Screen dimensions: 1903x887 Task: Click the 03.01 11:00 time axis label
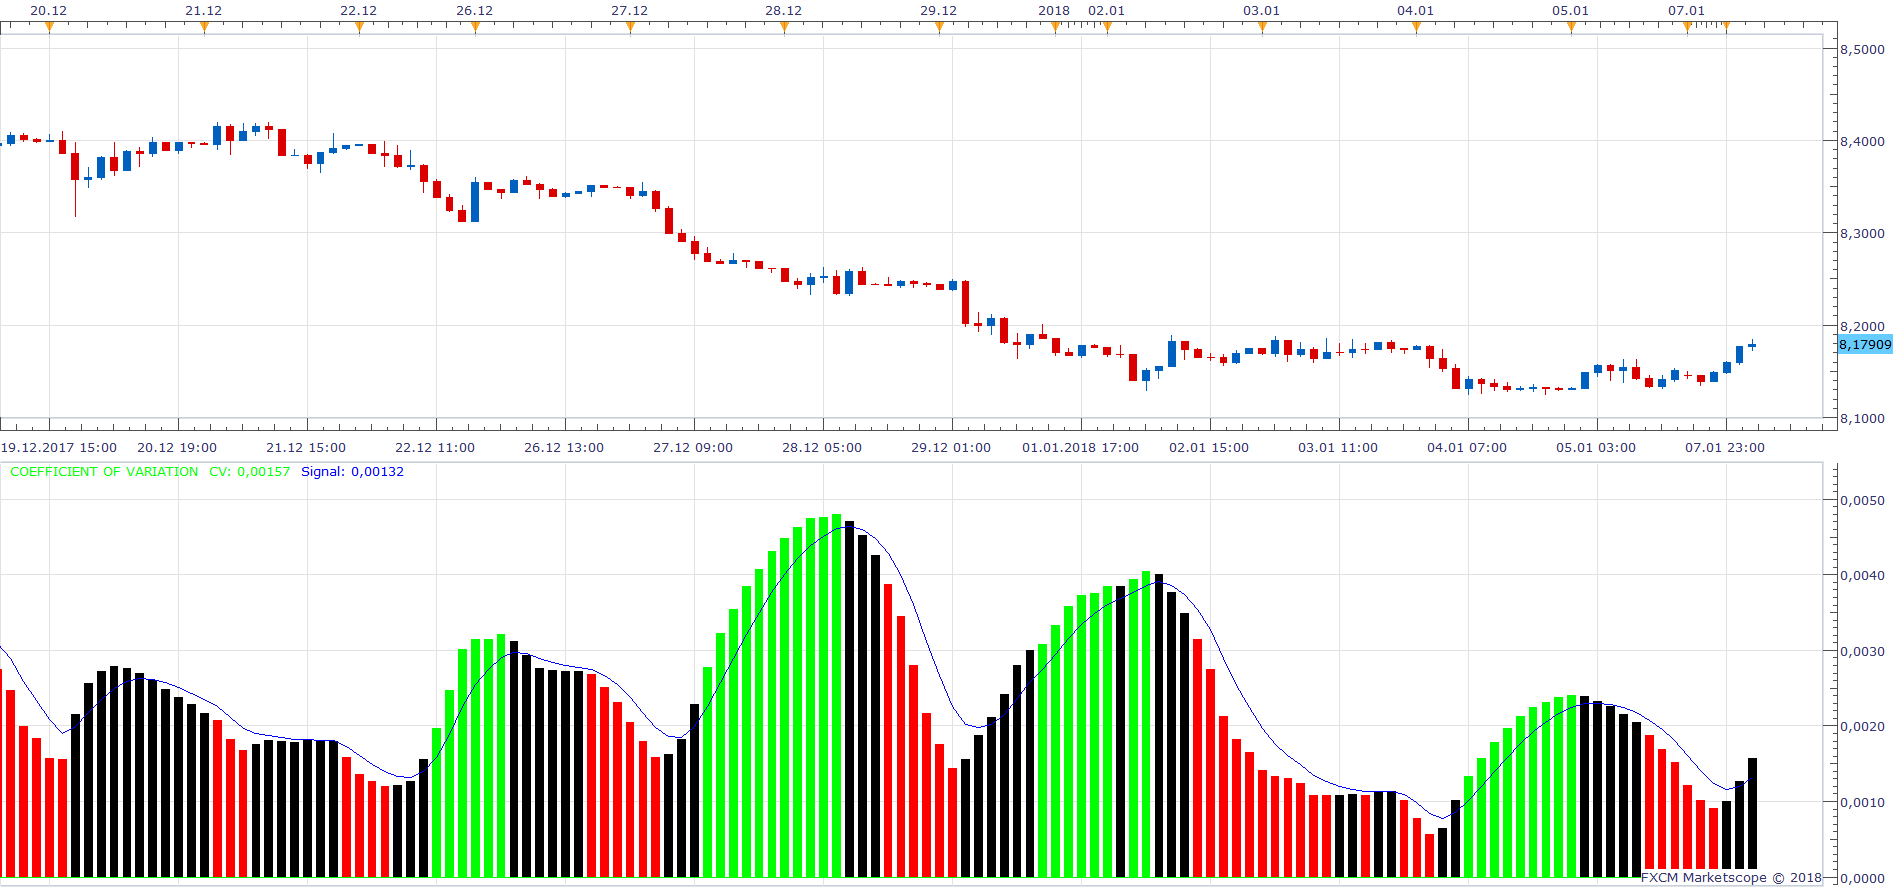click(x=1338, y=447)
